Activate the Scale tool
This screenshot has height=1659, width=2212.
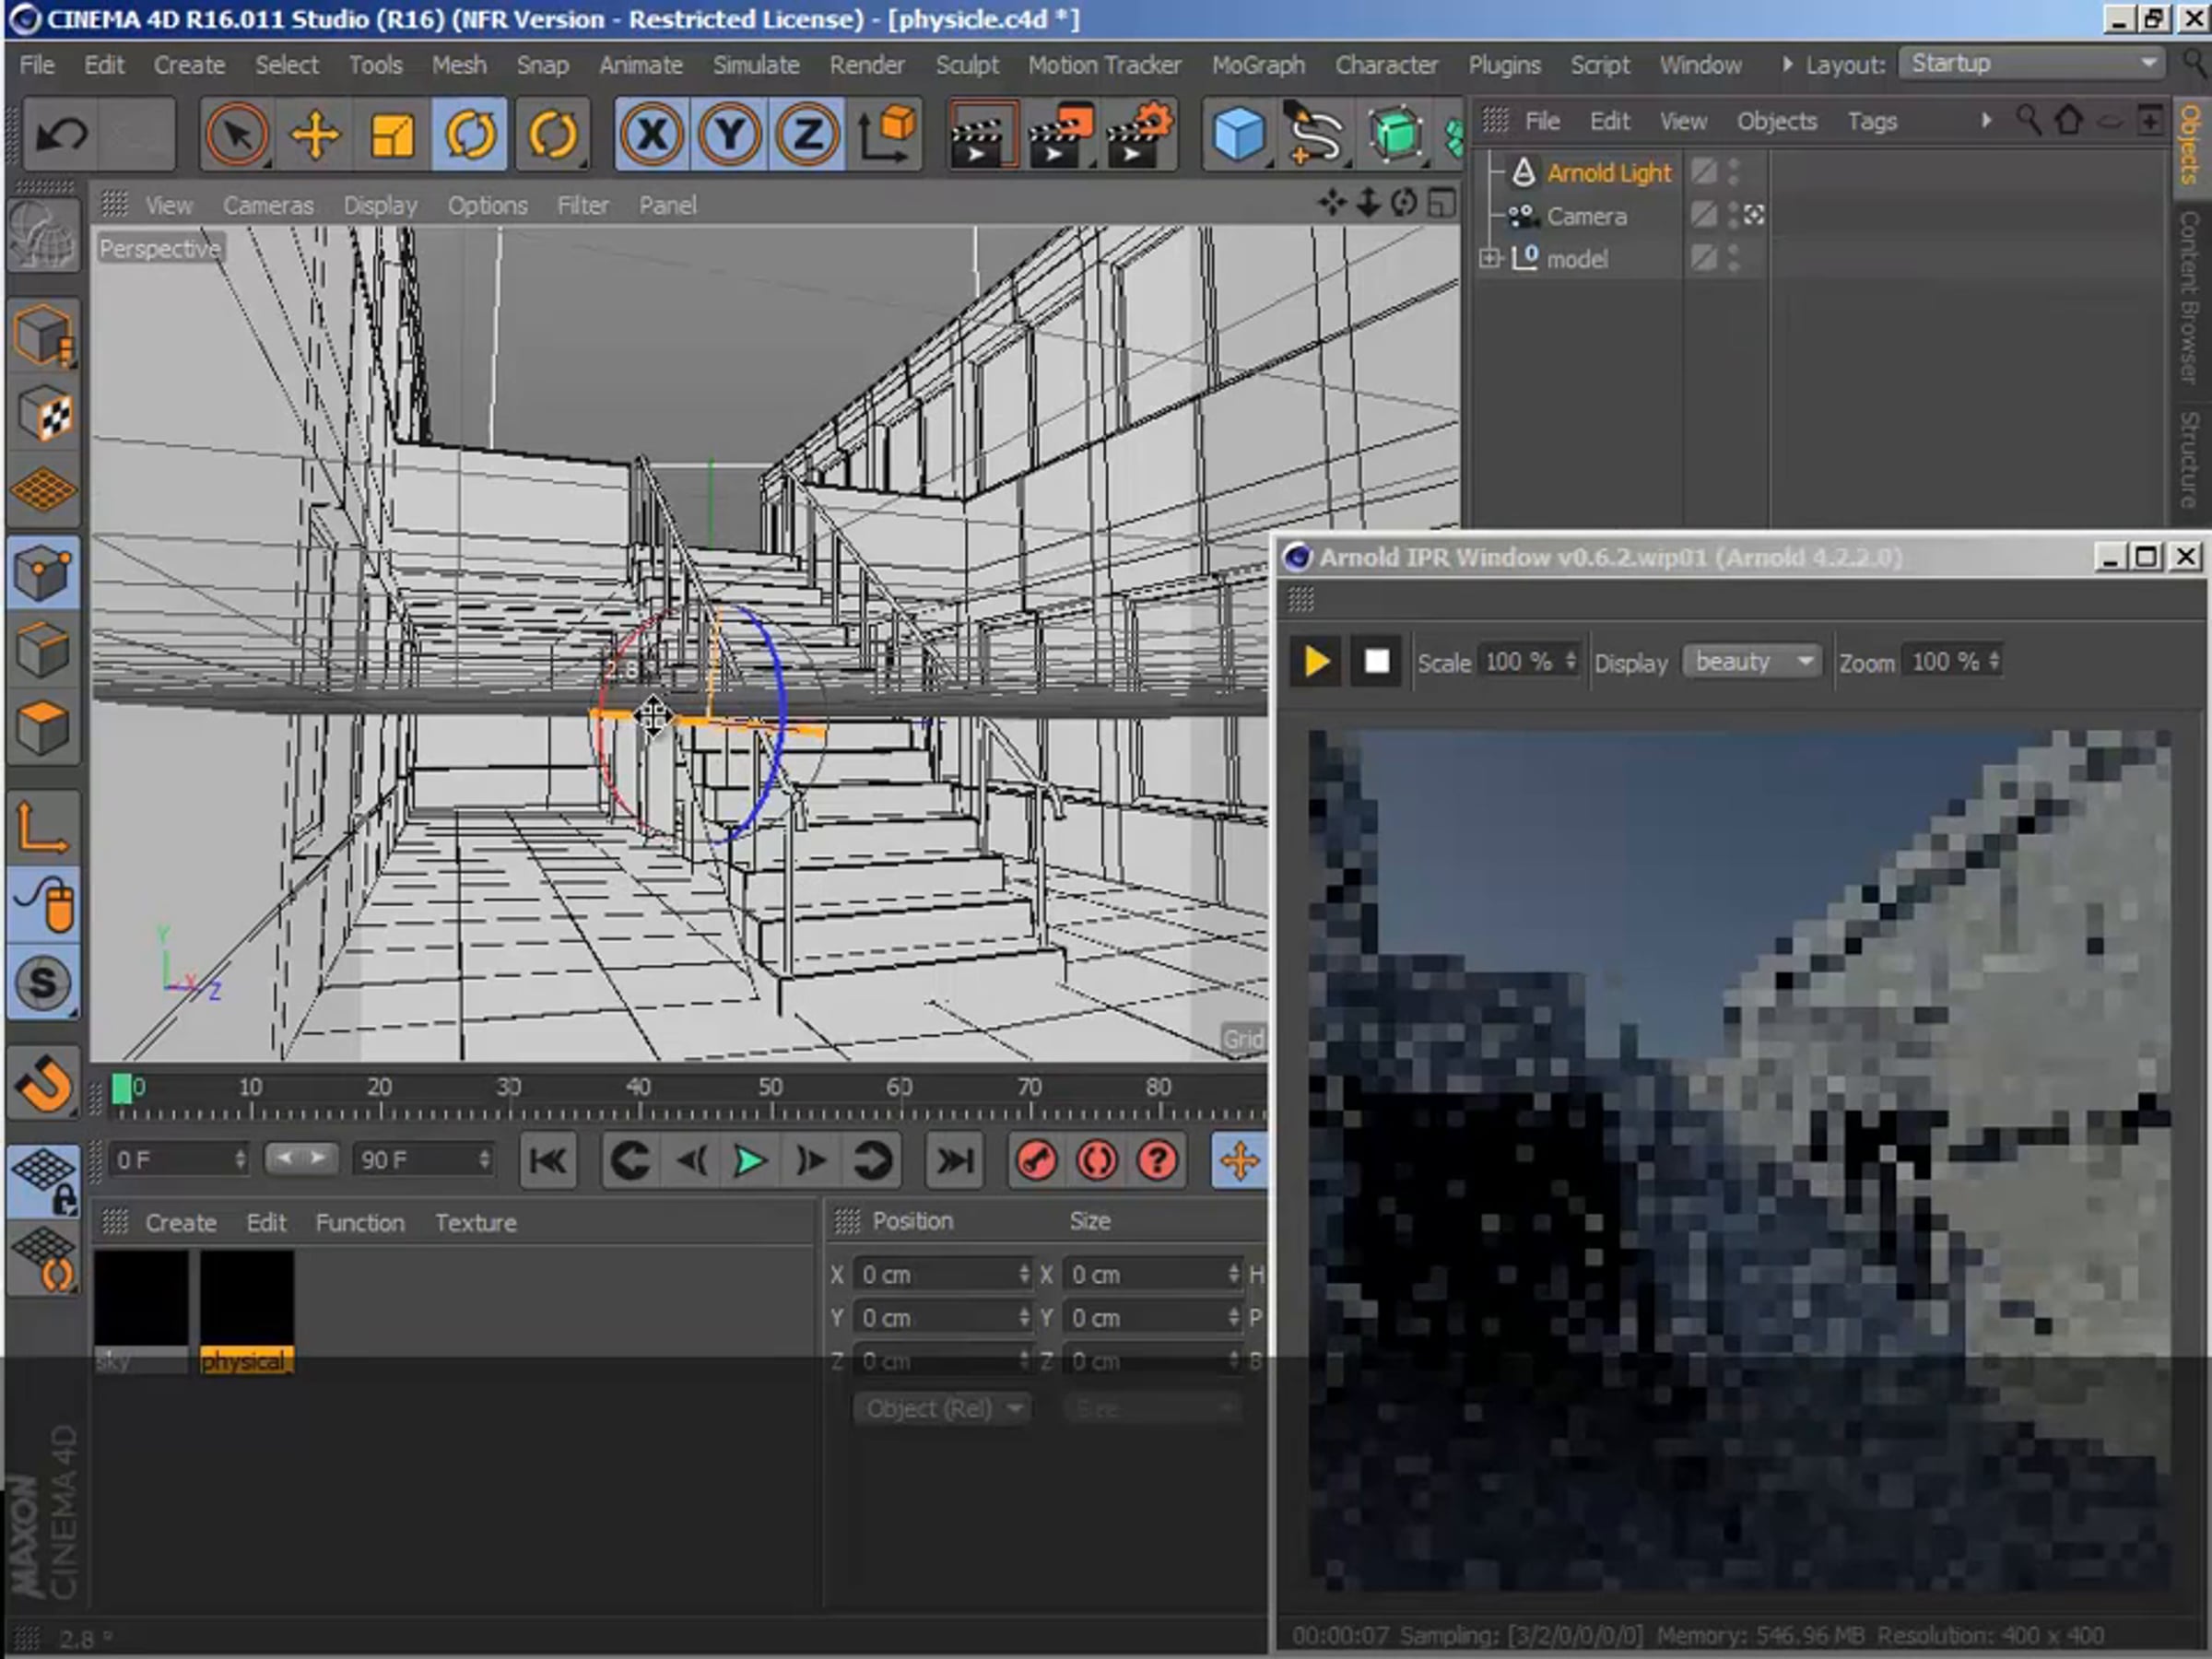pyautogui.click(x=392, y=134)
